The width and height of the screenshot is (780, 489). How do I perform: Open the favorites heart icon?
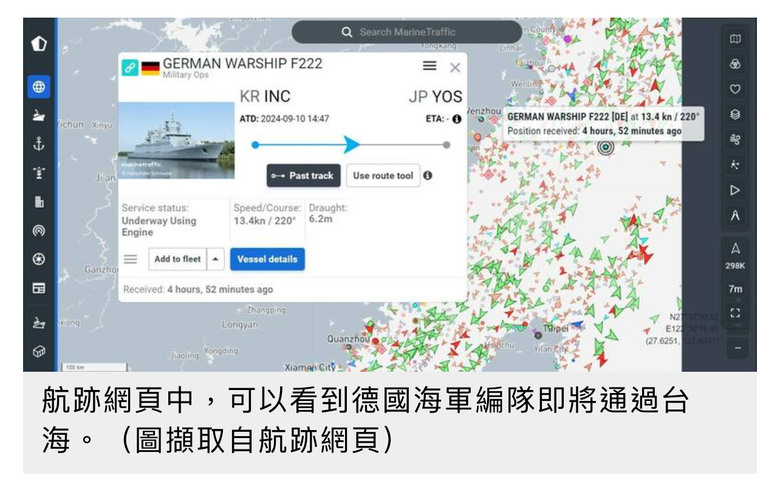click(x=735, y=89)
